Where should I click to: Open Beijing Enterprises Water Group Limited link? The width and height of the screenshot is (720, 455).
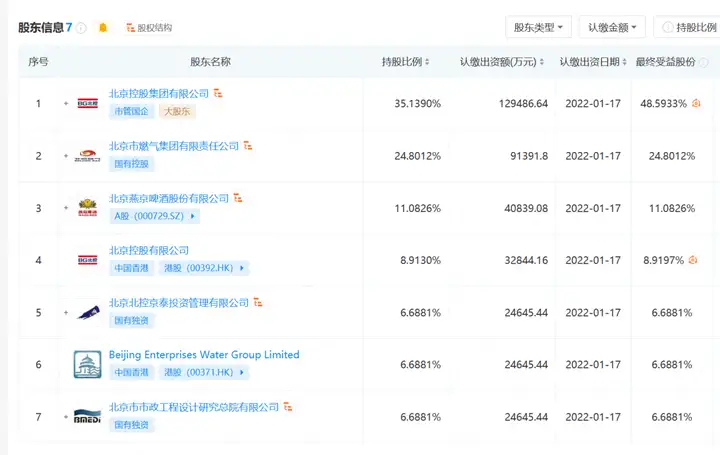(x=204, y=354)
